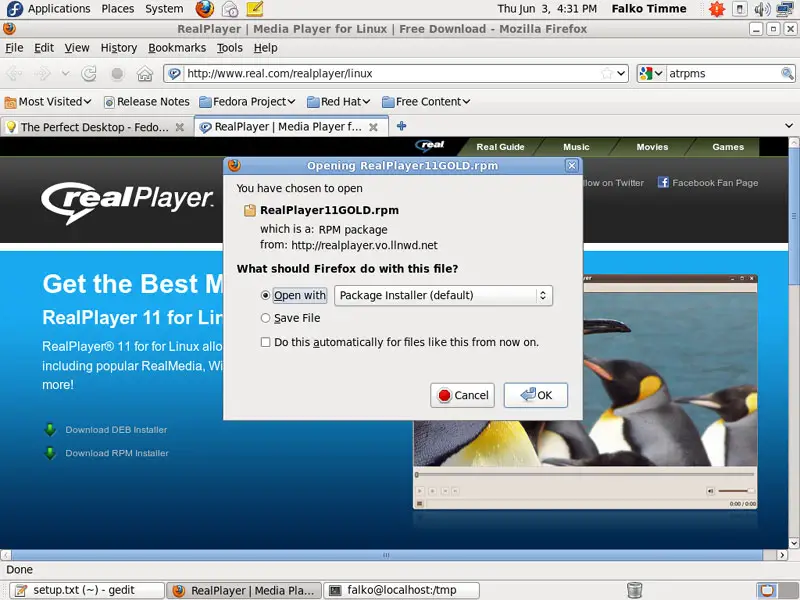
Task: Expand the Free Content bookmarks folder
Action: [426, 102]
